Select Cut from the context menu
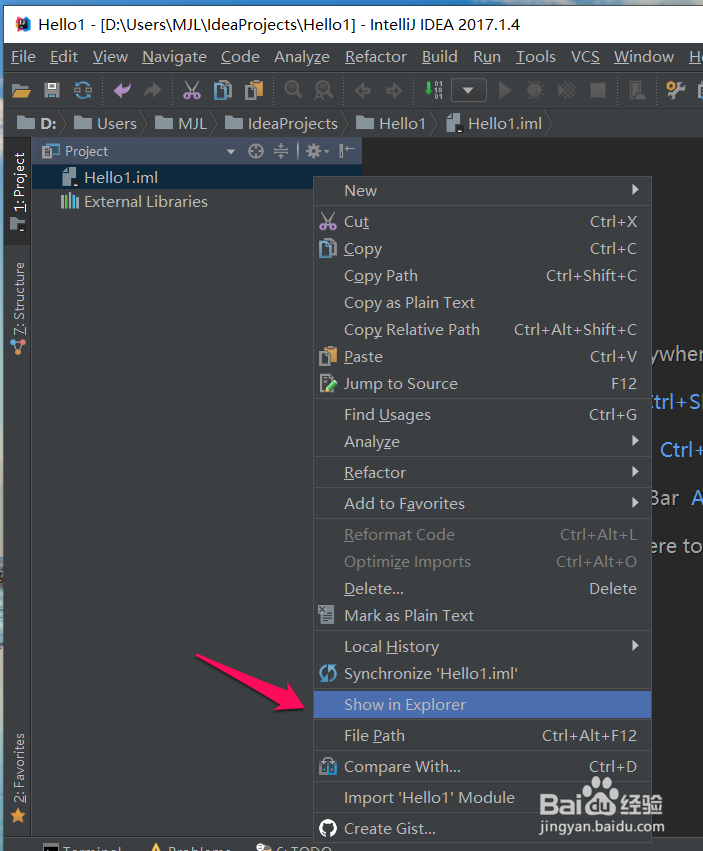 pyautogui.click(x=482, y=221)
